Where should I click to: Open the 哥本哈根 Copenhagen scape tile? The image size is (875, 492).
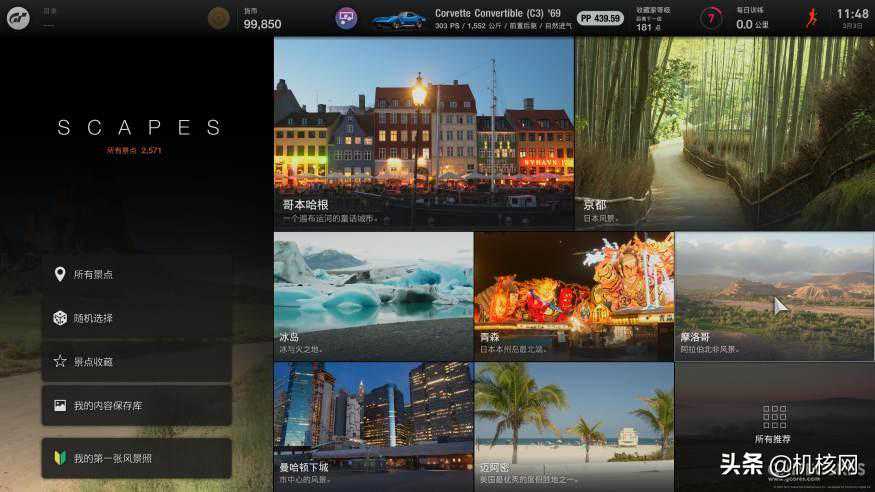(x=423, y=133)
